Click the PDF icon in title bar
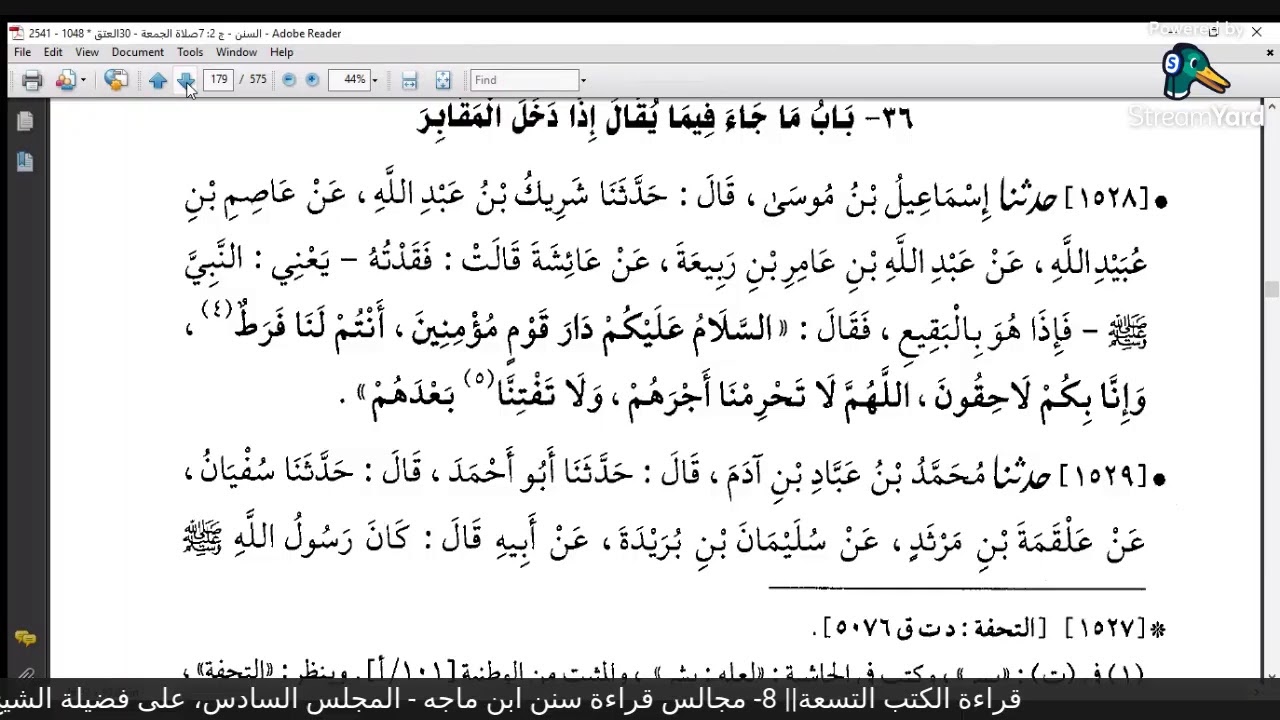 point(16,33)
